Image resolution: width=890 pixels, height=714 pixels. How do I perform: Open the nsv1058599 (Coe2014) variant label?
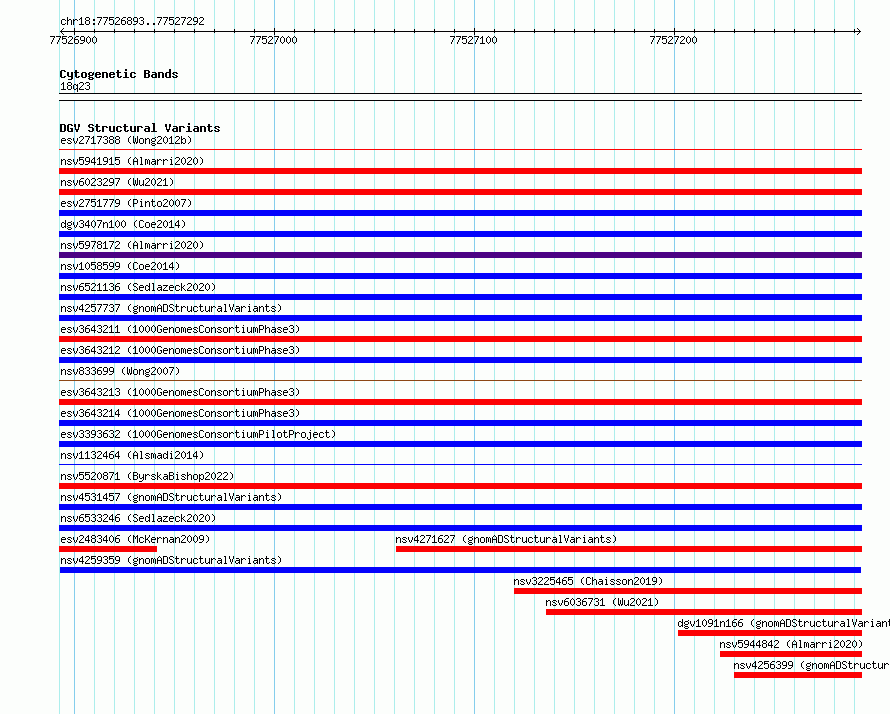(x=120, y=266)
